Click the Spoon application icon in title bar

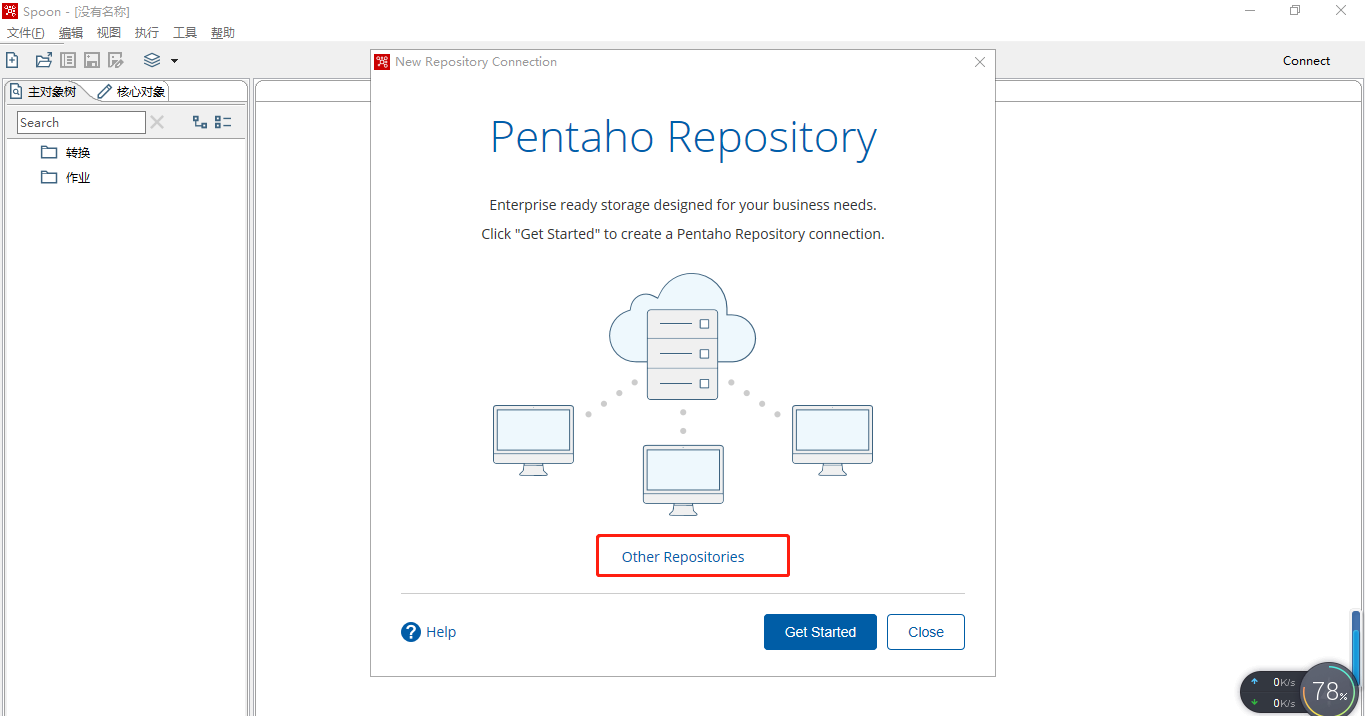10,11
